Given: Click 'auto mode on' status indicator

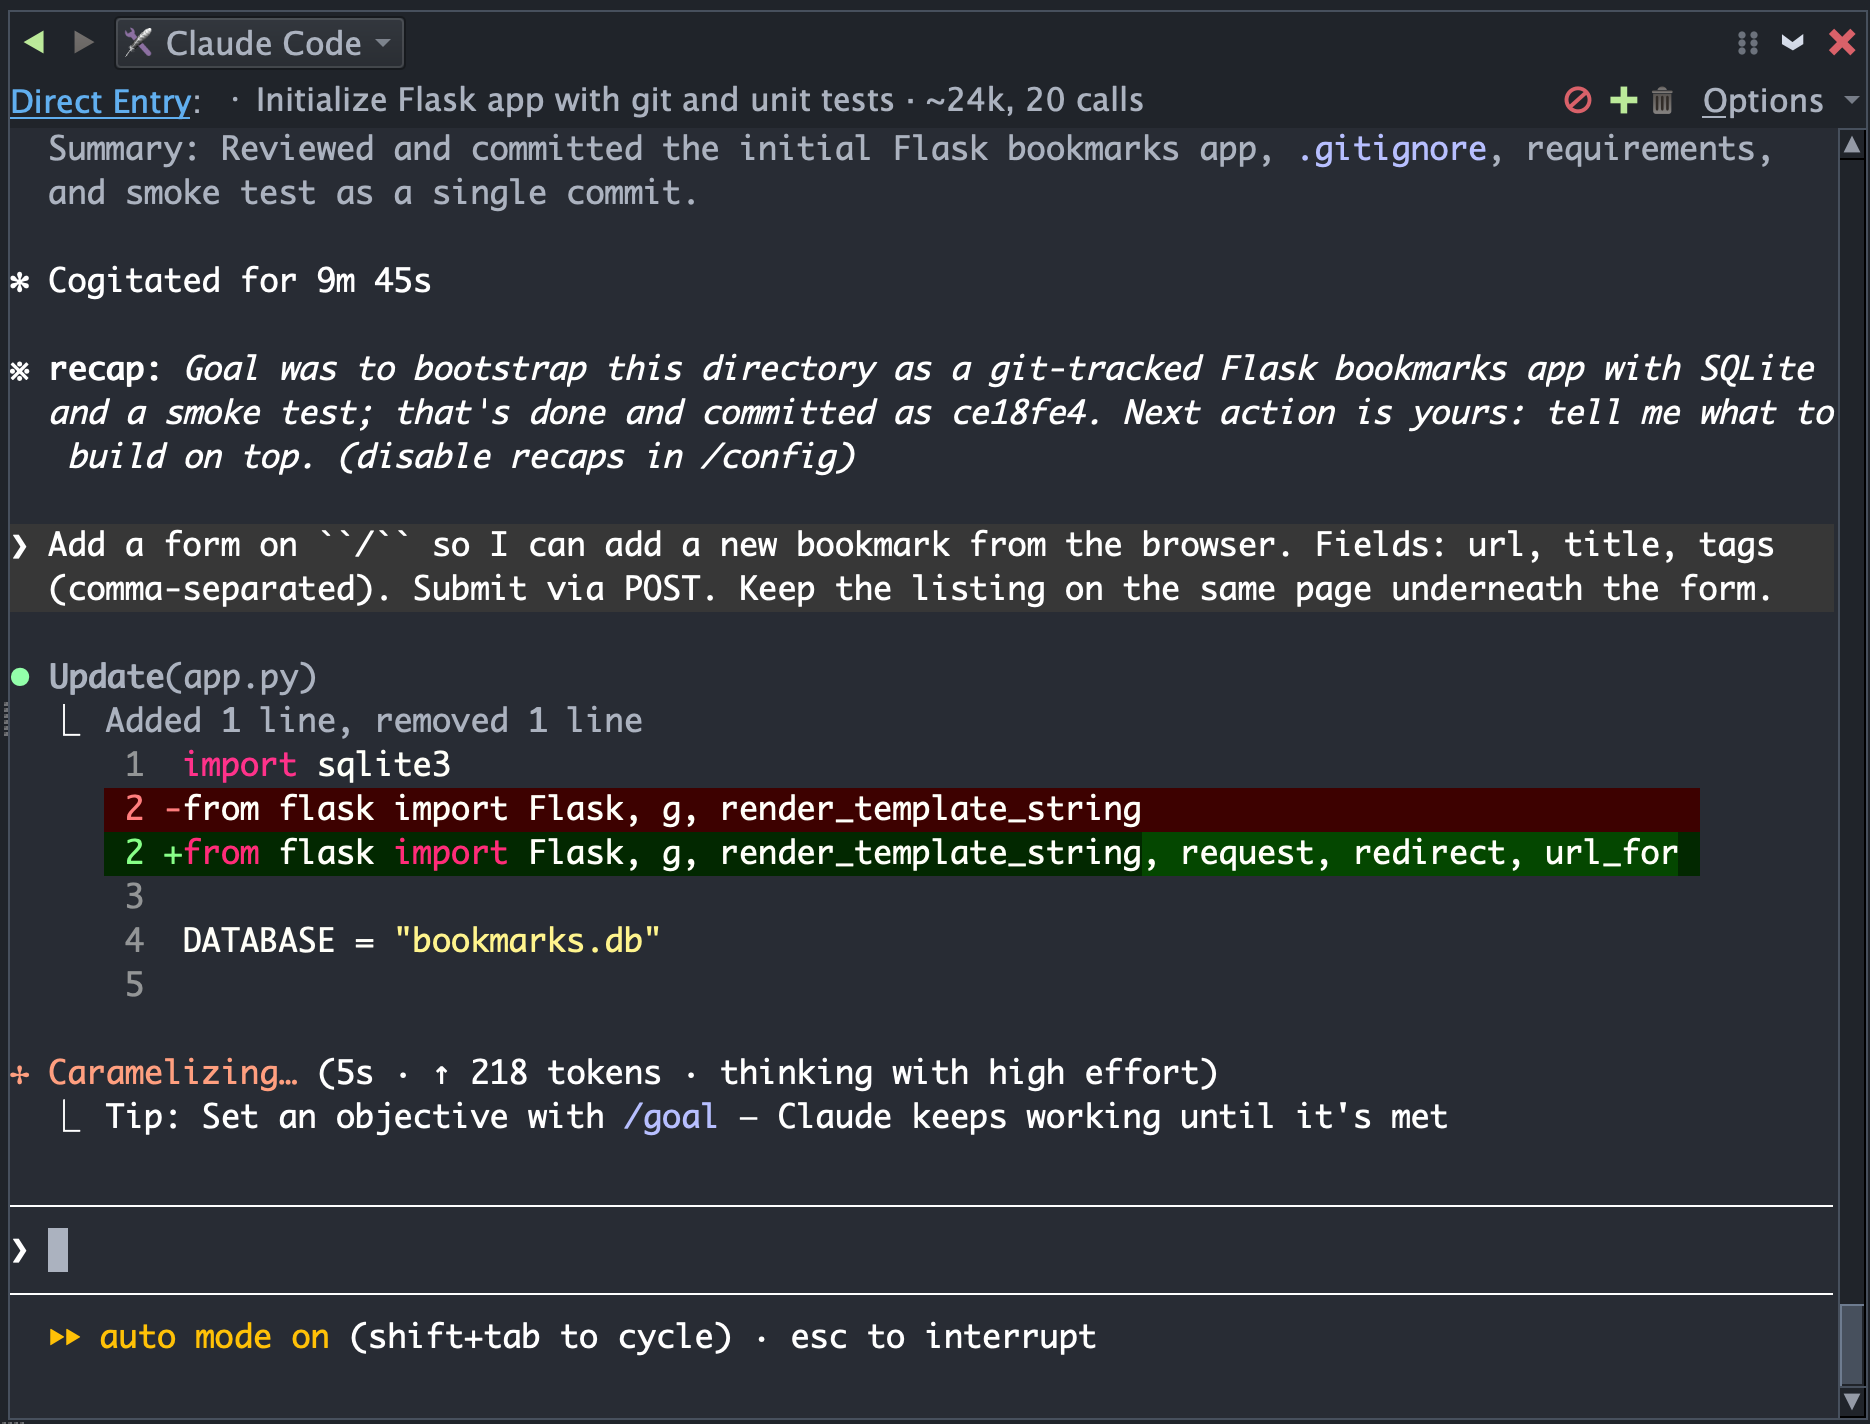Looking at the screenshot, I should (214, 1337).
